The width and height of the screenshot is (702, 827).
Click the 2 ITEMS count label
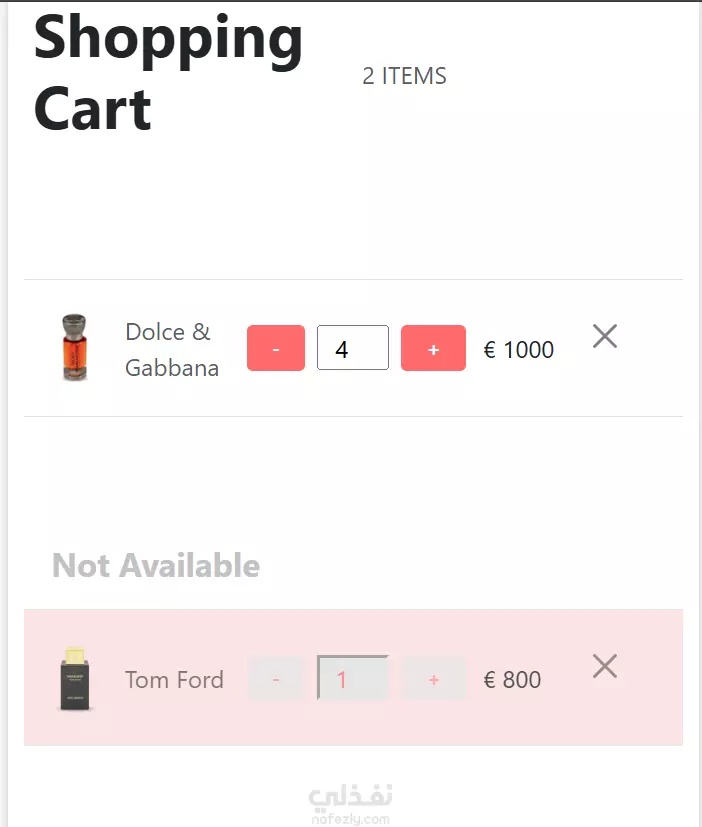405,76
